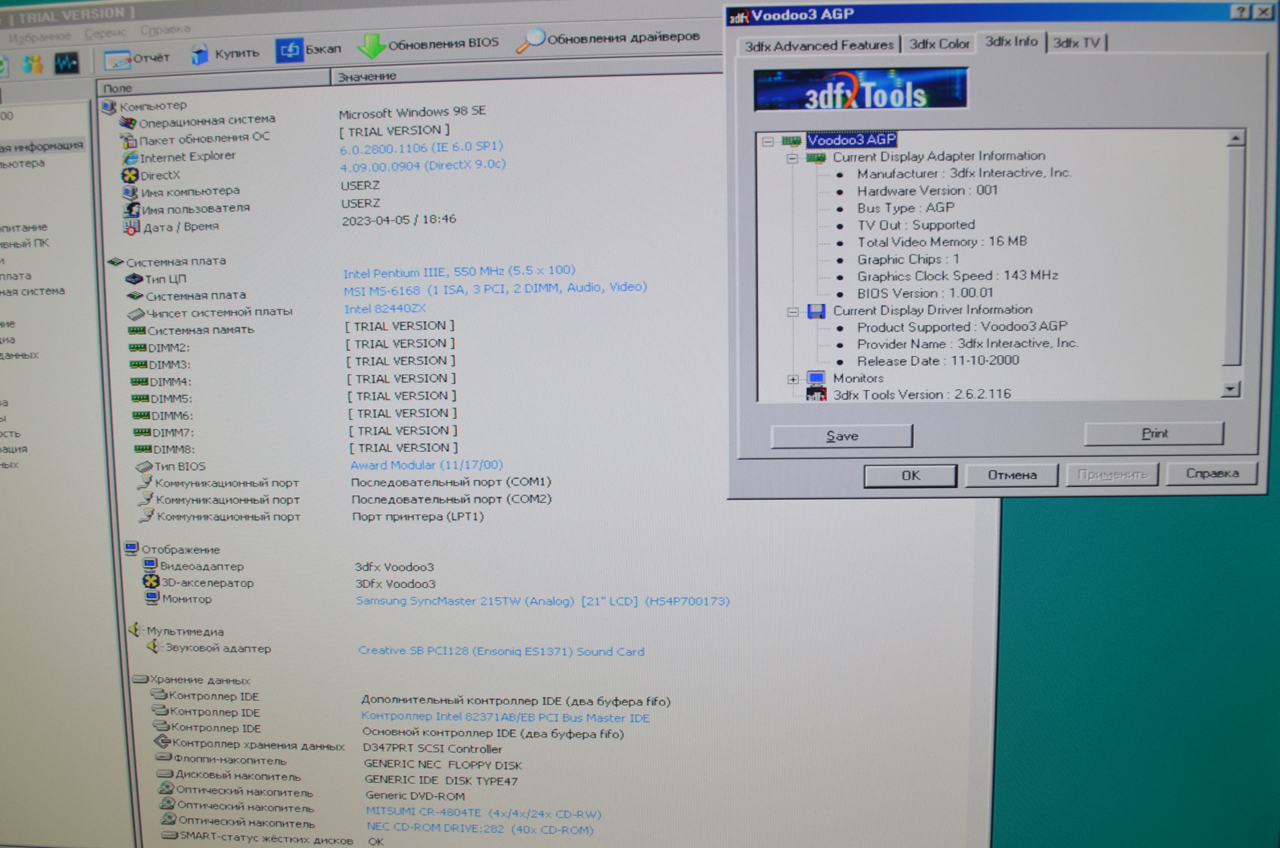Click the Тип BIOS chip icon
Viewport: 1280px width, 848px height.
tap(143, 467)
